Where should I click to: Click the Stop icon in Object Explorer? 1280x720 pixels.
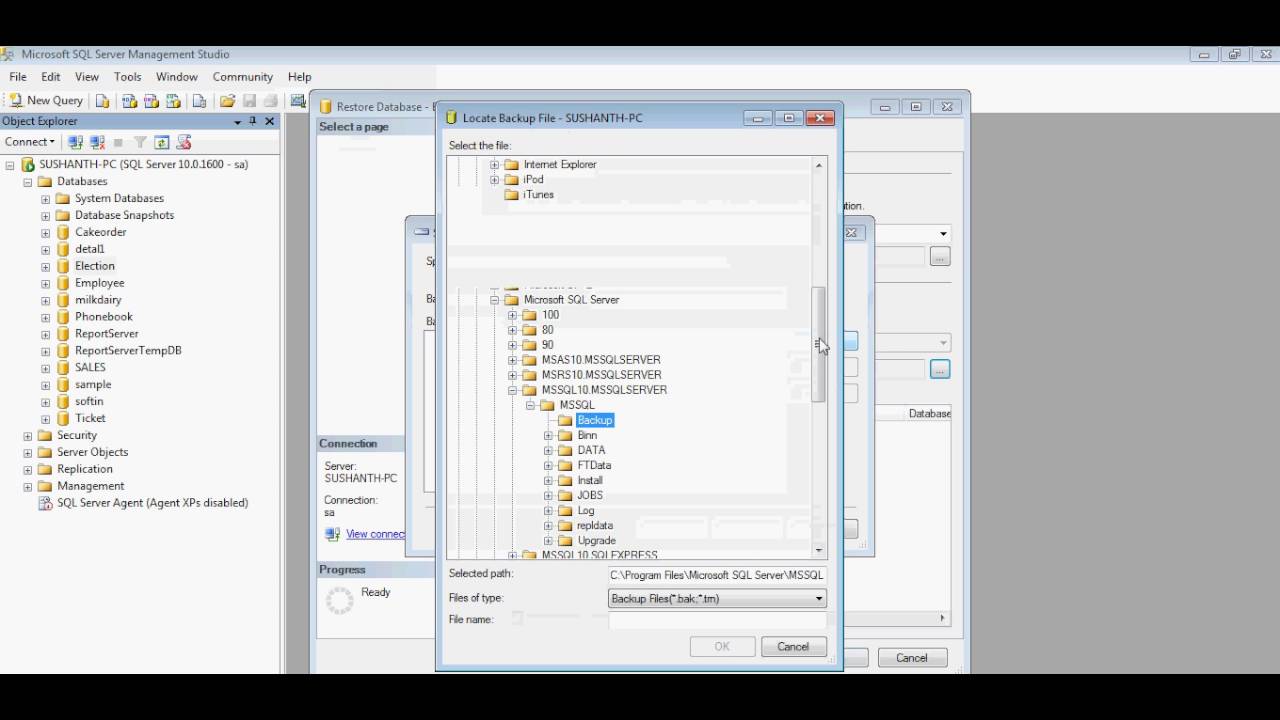click(118, 142)
